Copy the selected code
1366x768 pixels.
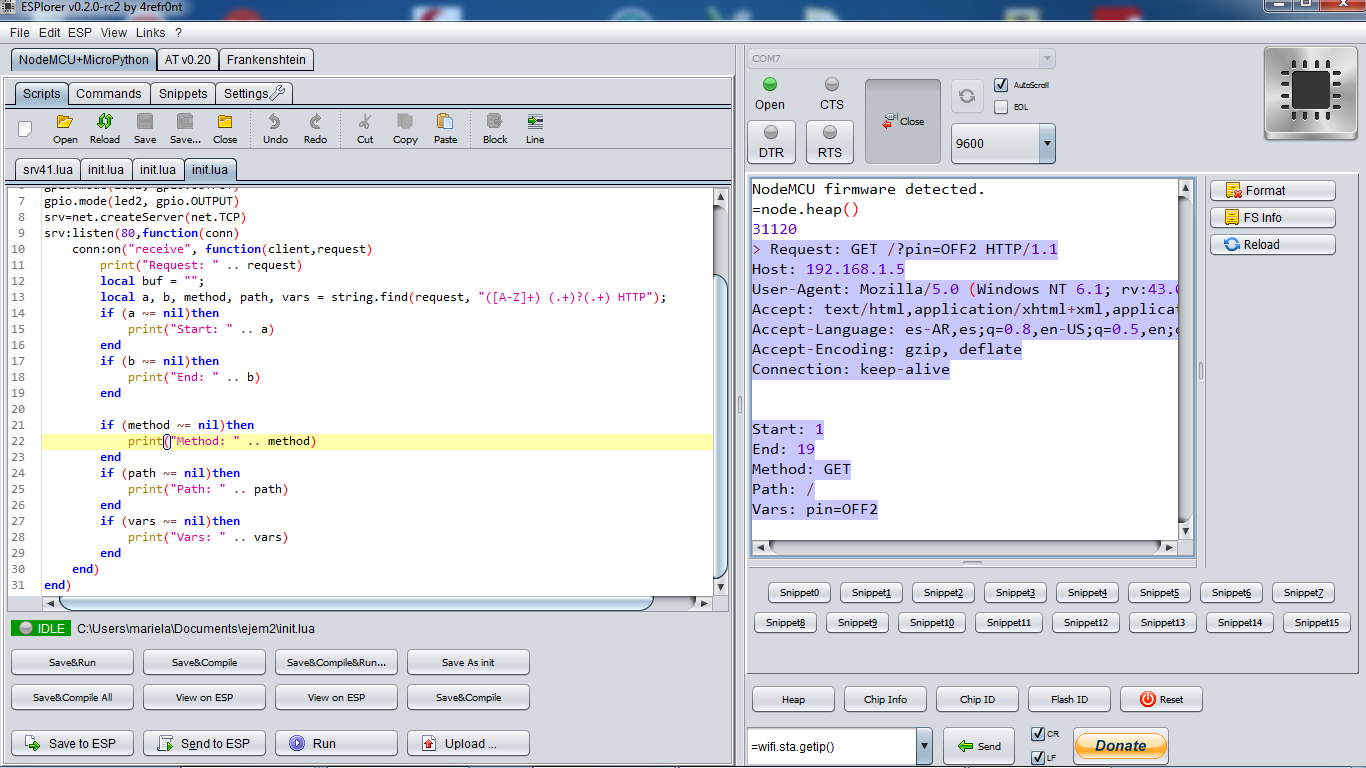click(405, 128)
